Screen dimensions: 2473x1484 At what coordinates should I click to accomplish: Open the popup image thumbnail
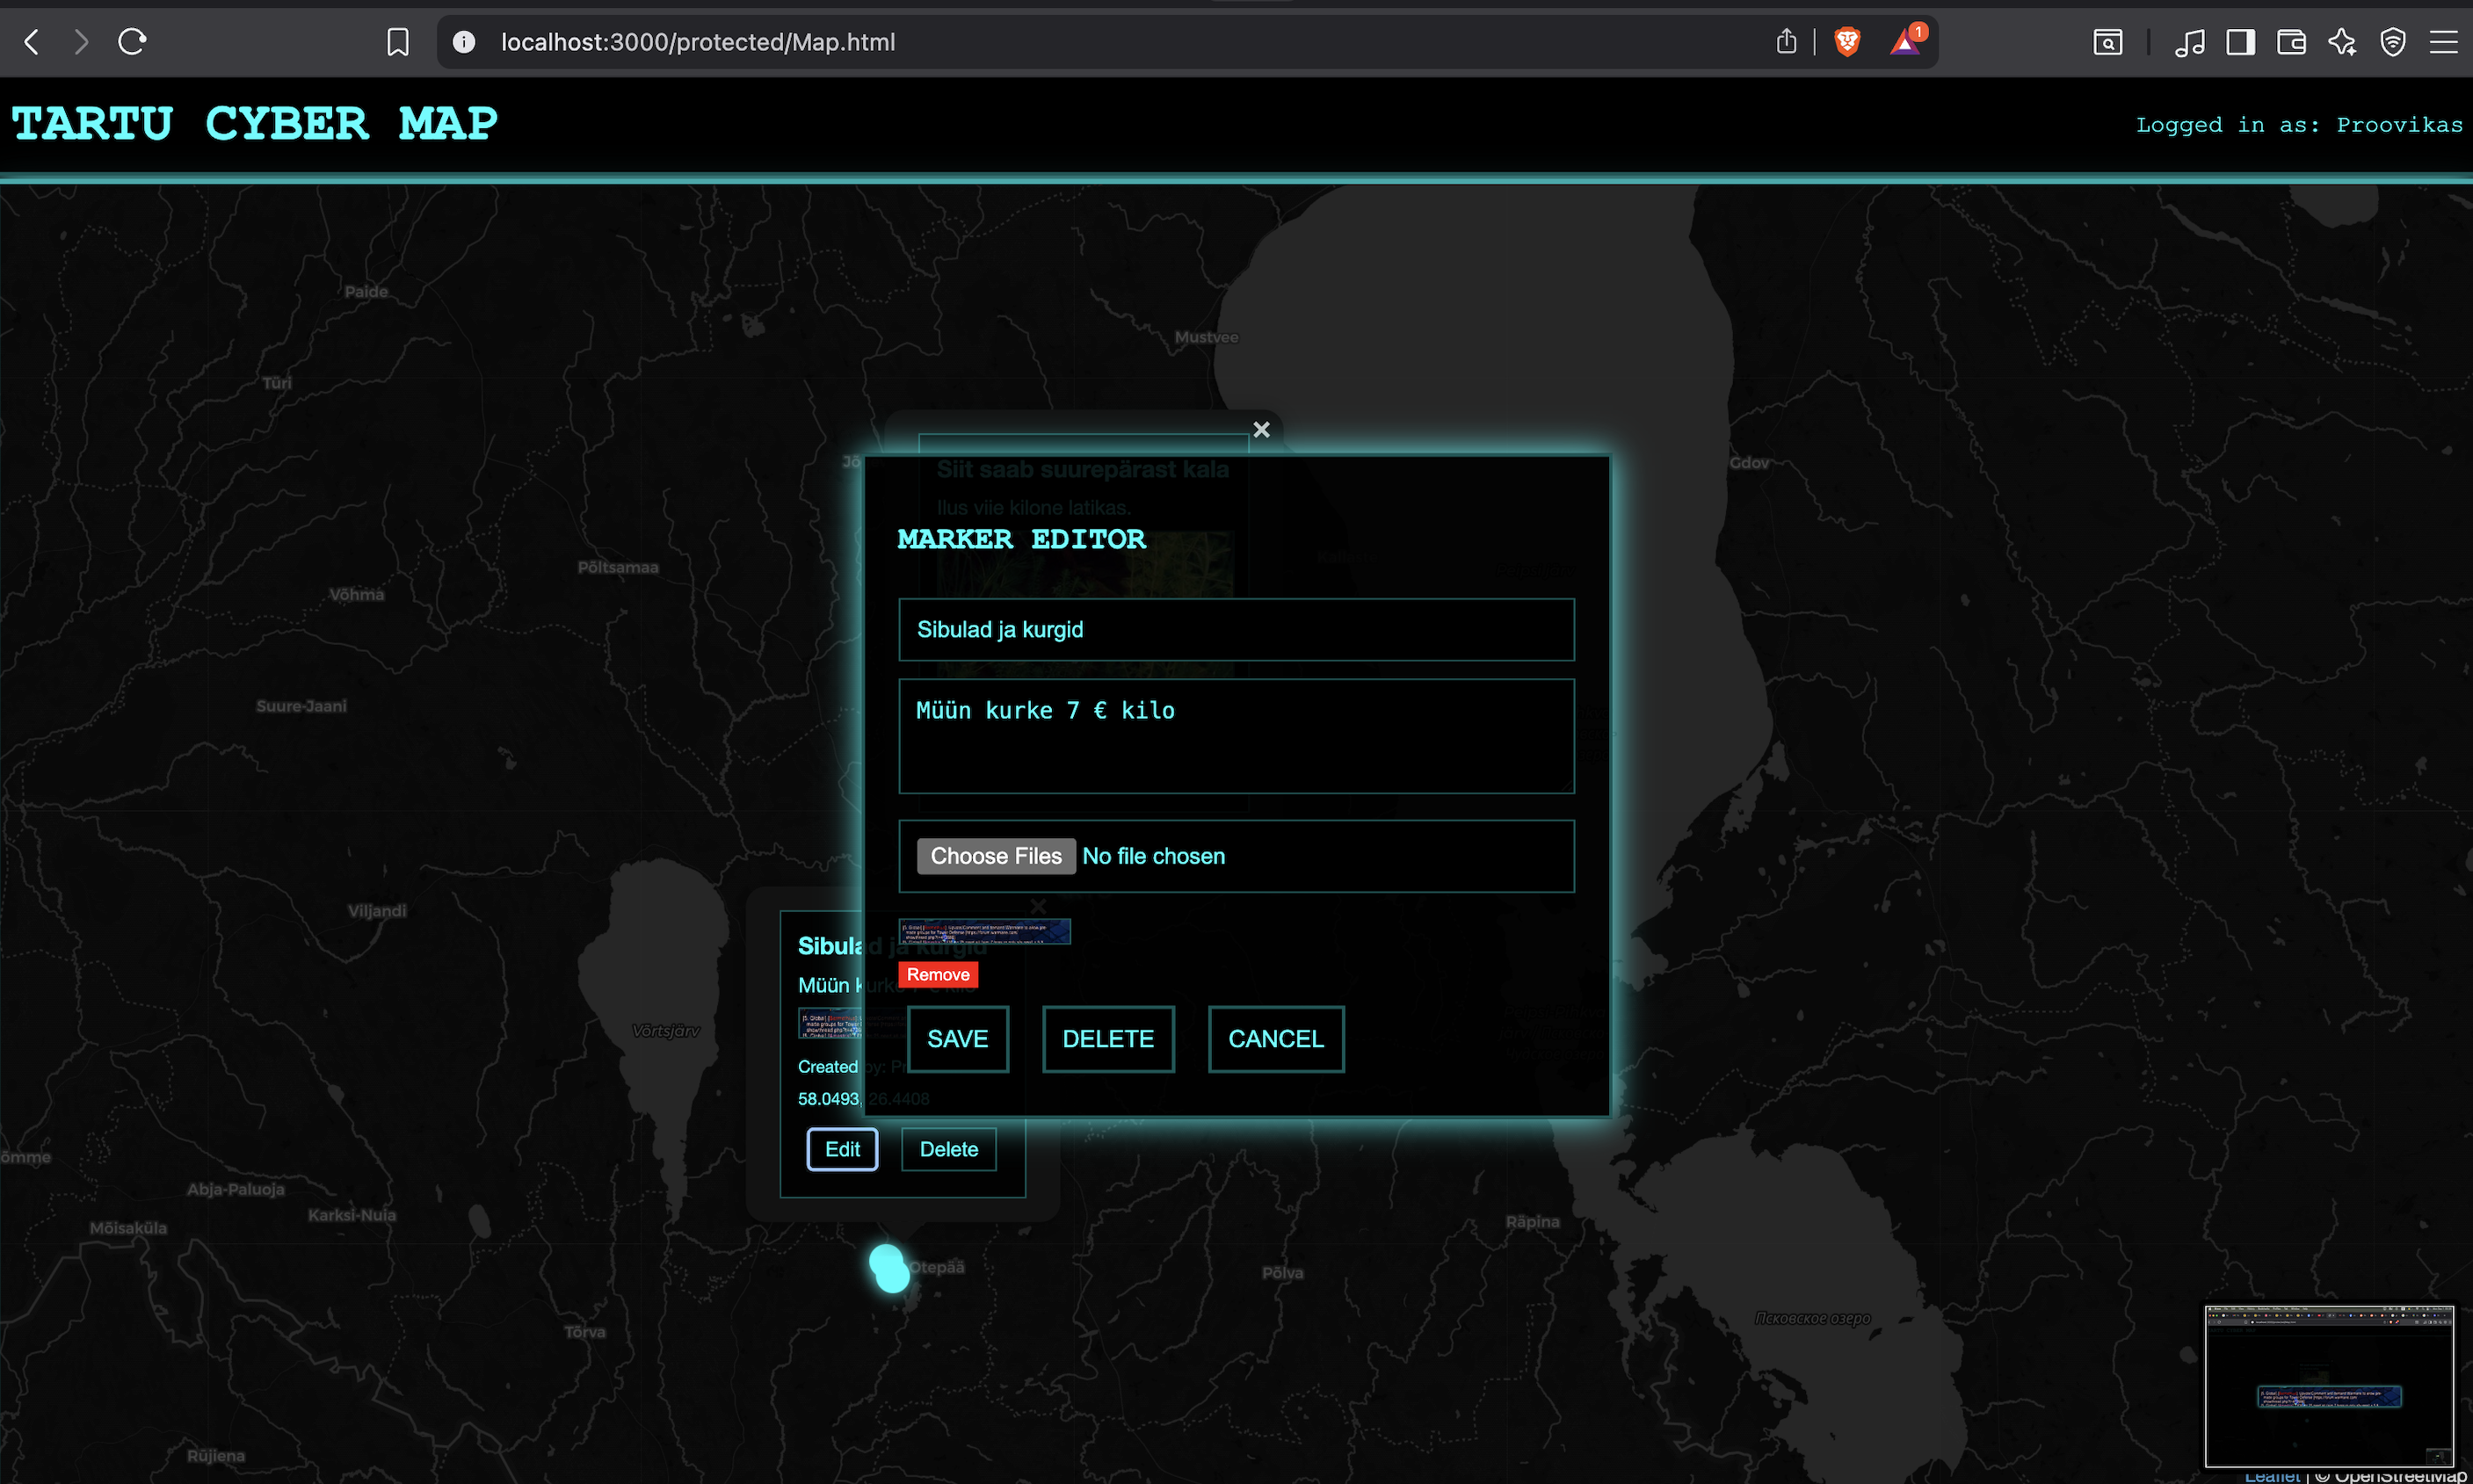tap(830, 1023)
